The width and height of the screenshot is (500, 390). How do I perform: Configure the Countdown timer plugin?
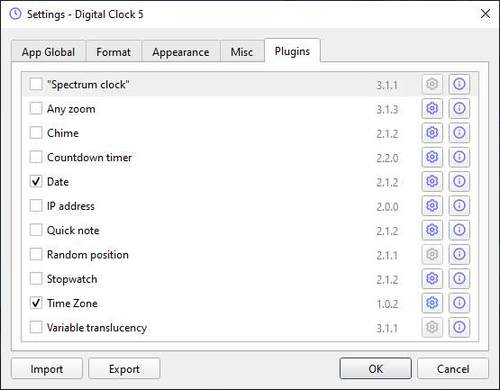[432, 157]
